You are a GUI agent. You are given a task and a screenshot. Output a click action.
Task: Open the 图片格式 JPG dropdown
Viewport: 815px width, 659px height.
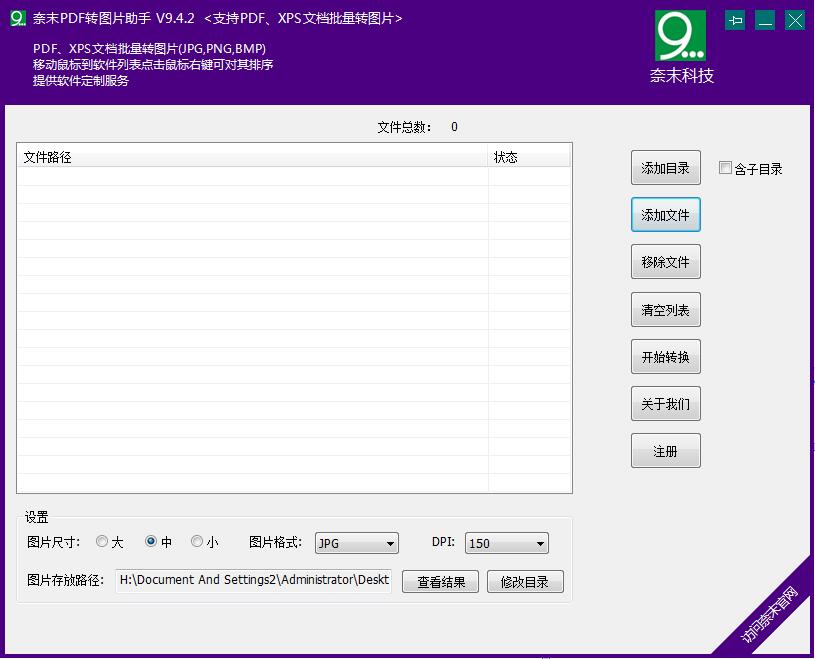(x=357, y=543)
